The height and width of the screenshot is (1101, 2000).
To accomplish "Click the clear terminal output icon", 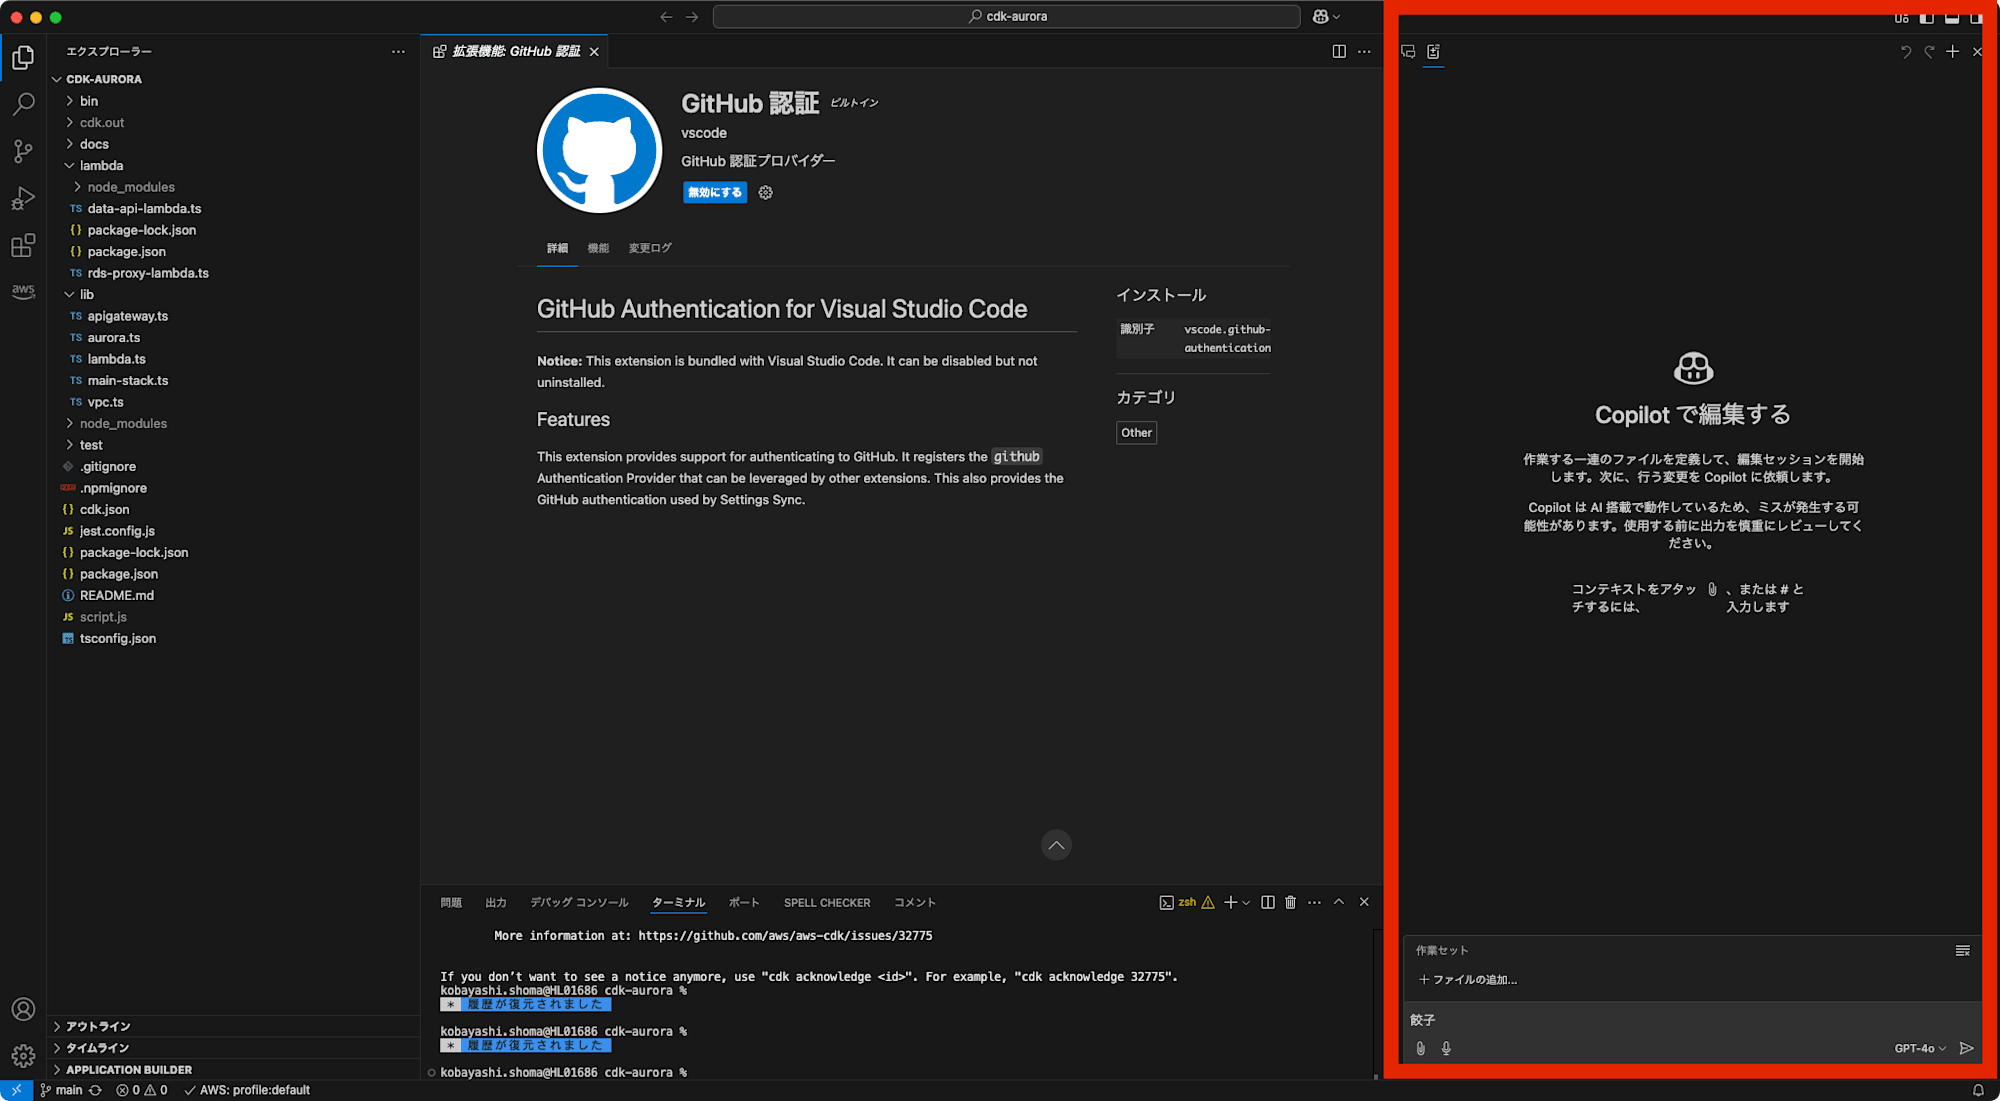I will pos(1289,902).
